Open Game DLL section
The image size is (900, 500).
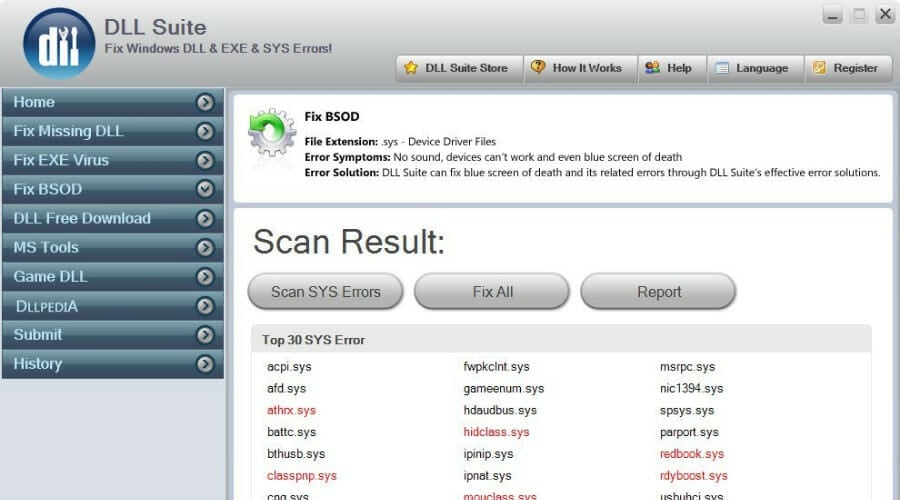tap(113, 277)
